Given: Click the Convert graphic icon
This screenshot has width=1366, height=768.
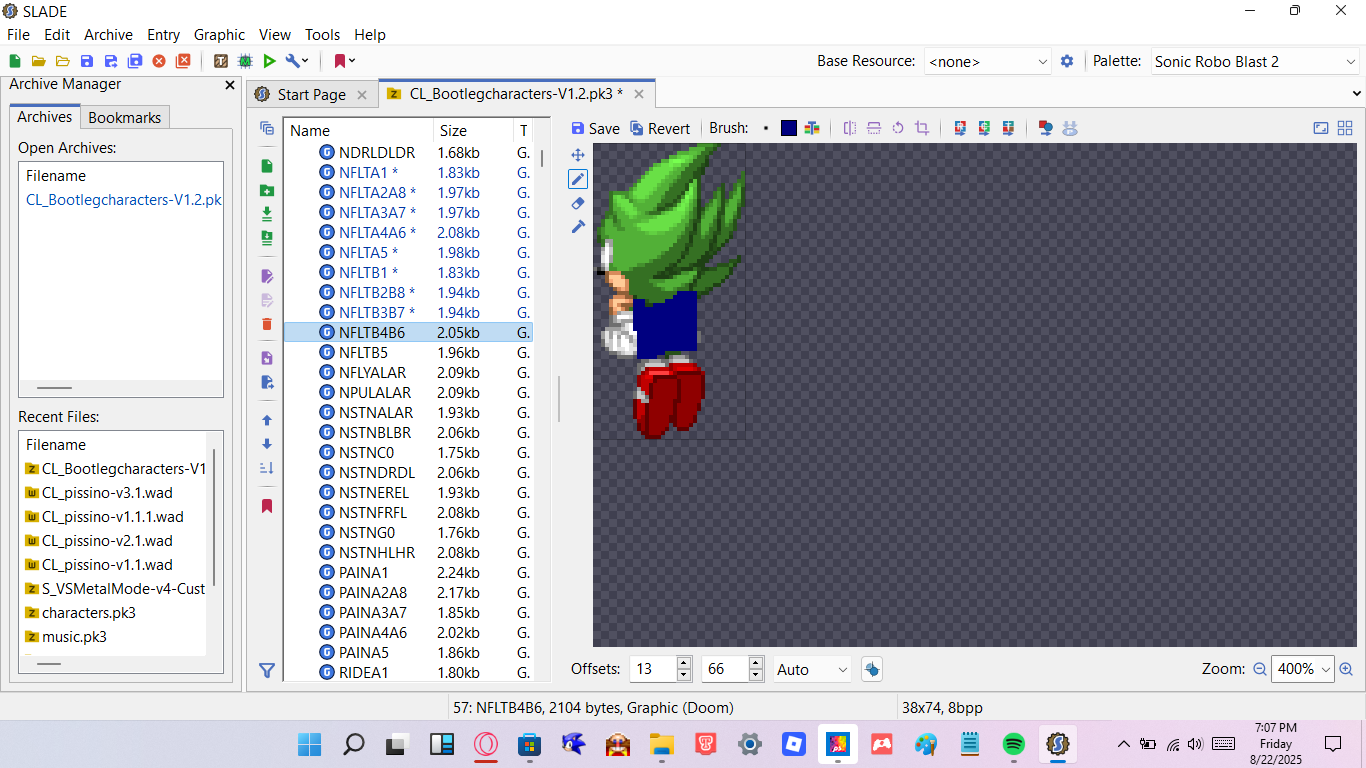Looking at the screenshot, I should [x=1046, y=128].
